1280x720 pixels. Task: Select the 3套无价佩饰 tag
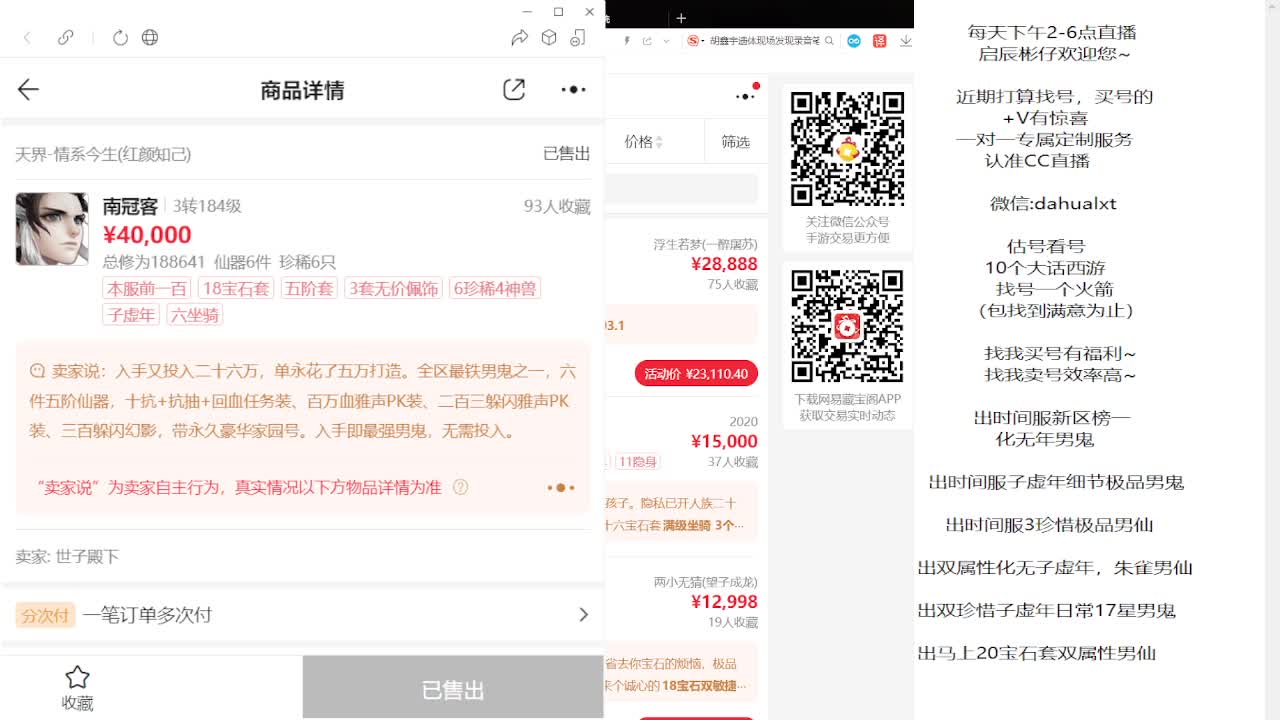tap(393, 289)
